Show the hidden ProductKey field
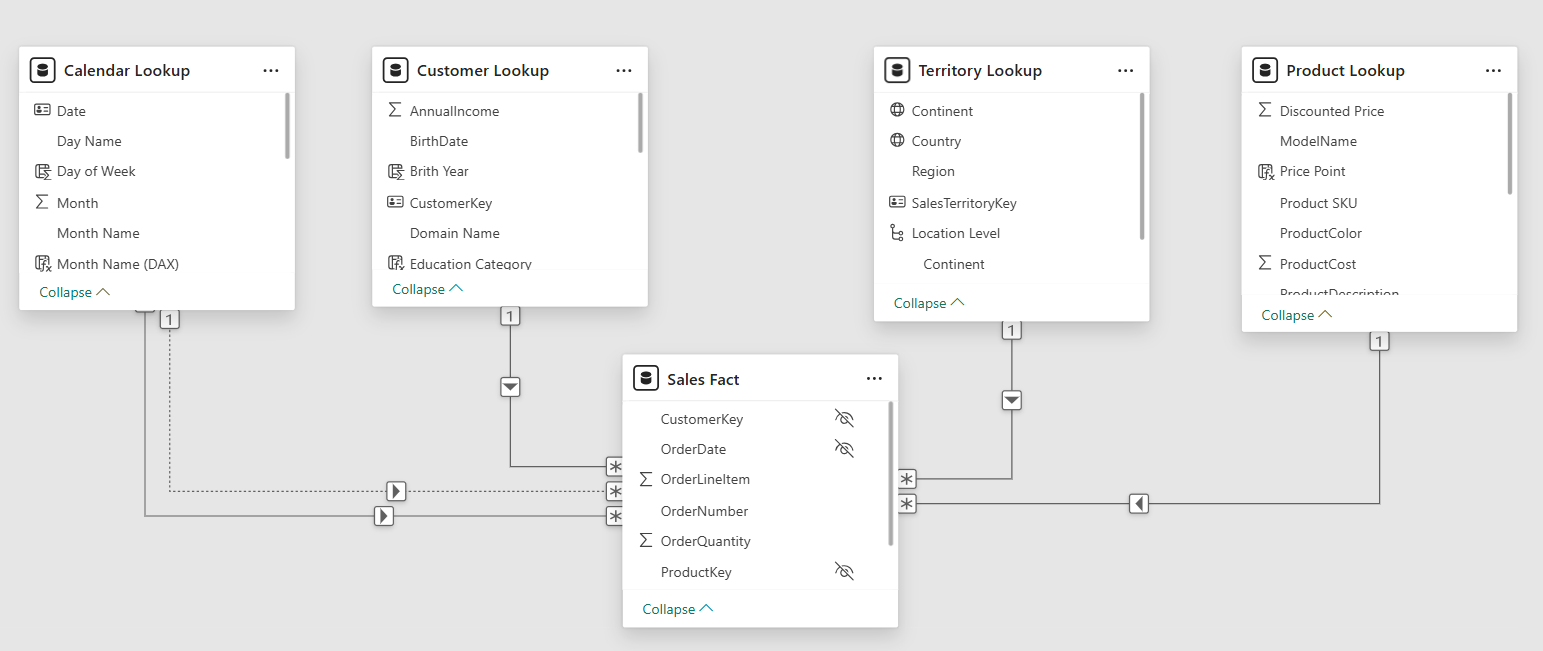The height and width of the screenshot is (651, 1543). (844, 571)
